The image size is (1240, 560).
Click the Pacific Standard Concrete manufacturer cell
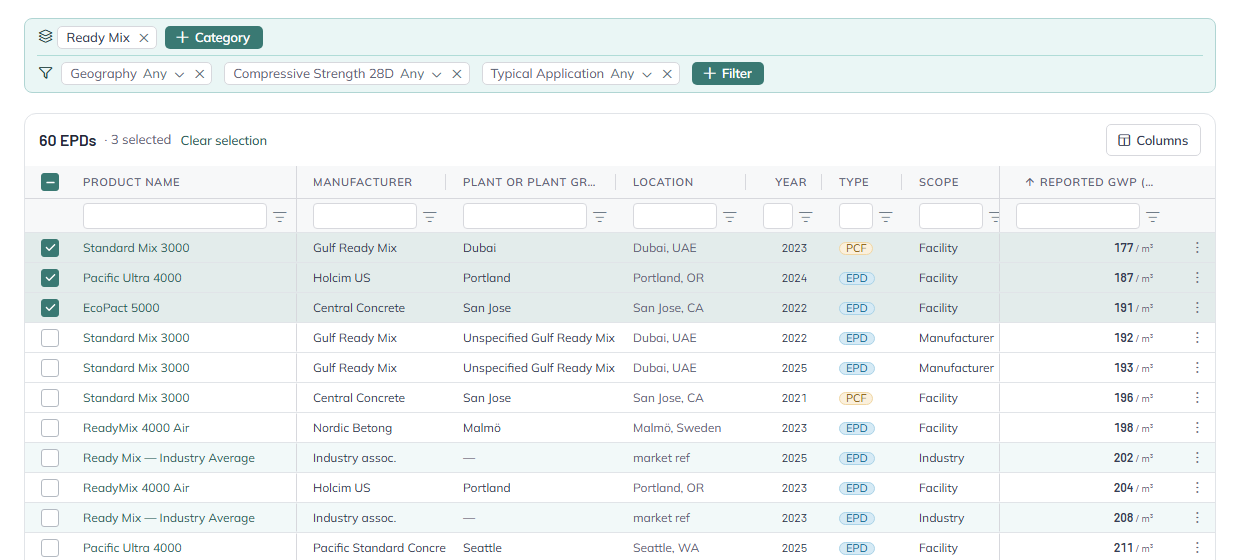point(379,548)
